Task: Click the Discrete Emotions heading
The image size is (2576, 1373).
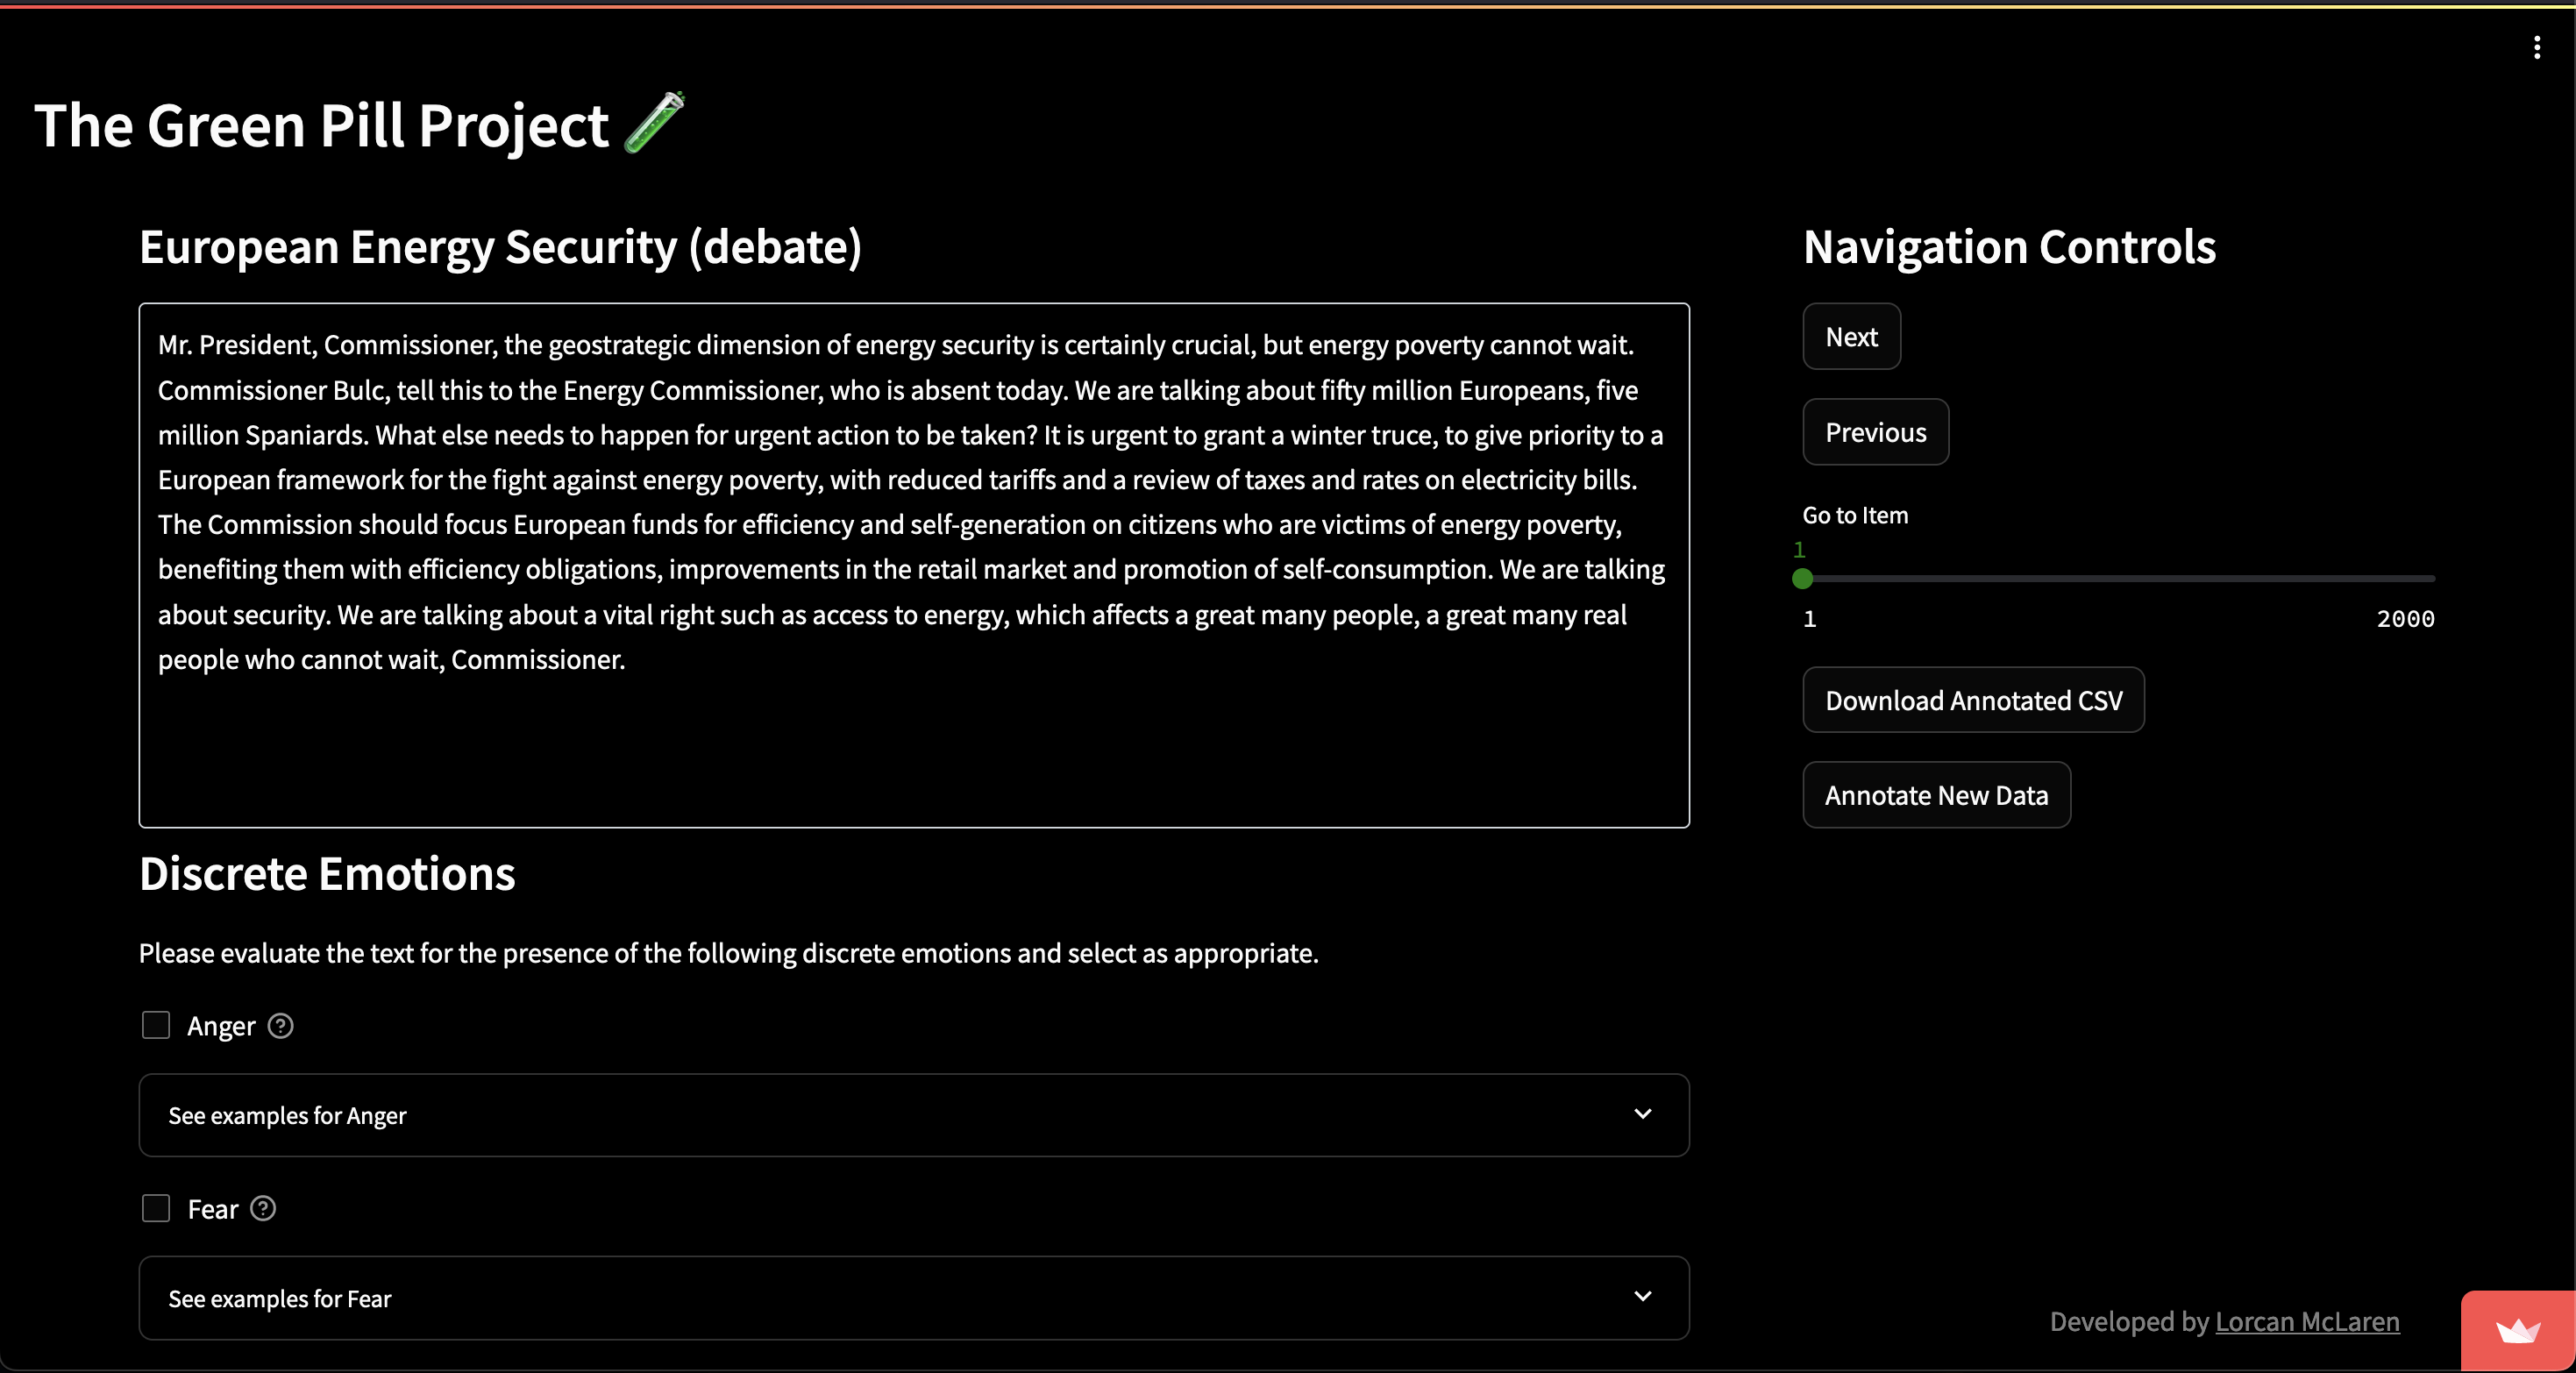Action: coord(327,873)
